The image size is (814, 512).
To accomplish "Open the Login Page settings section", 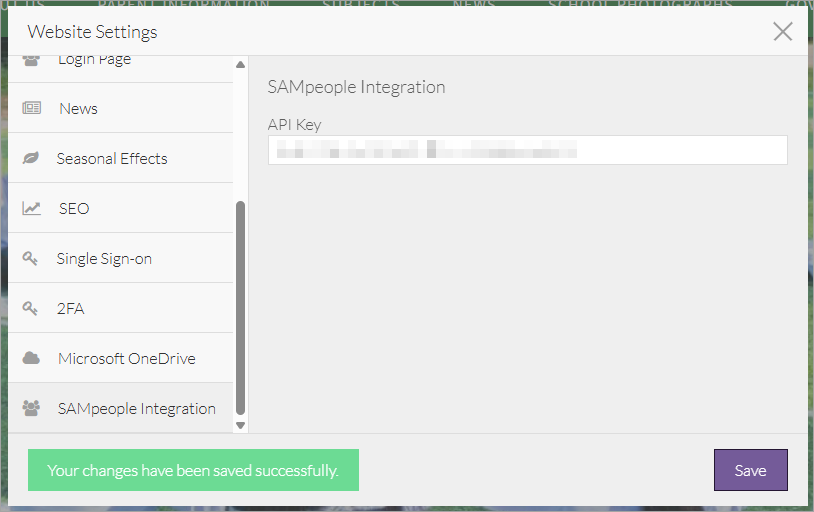I will click(x=94, y=62).
